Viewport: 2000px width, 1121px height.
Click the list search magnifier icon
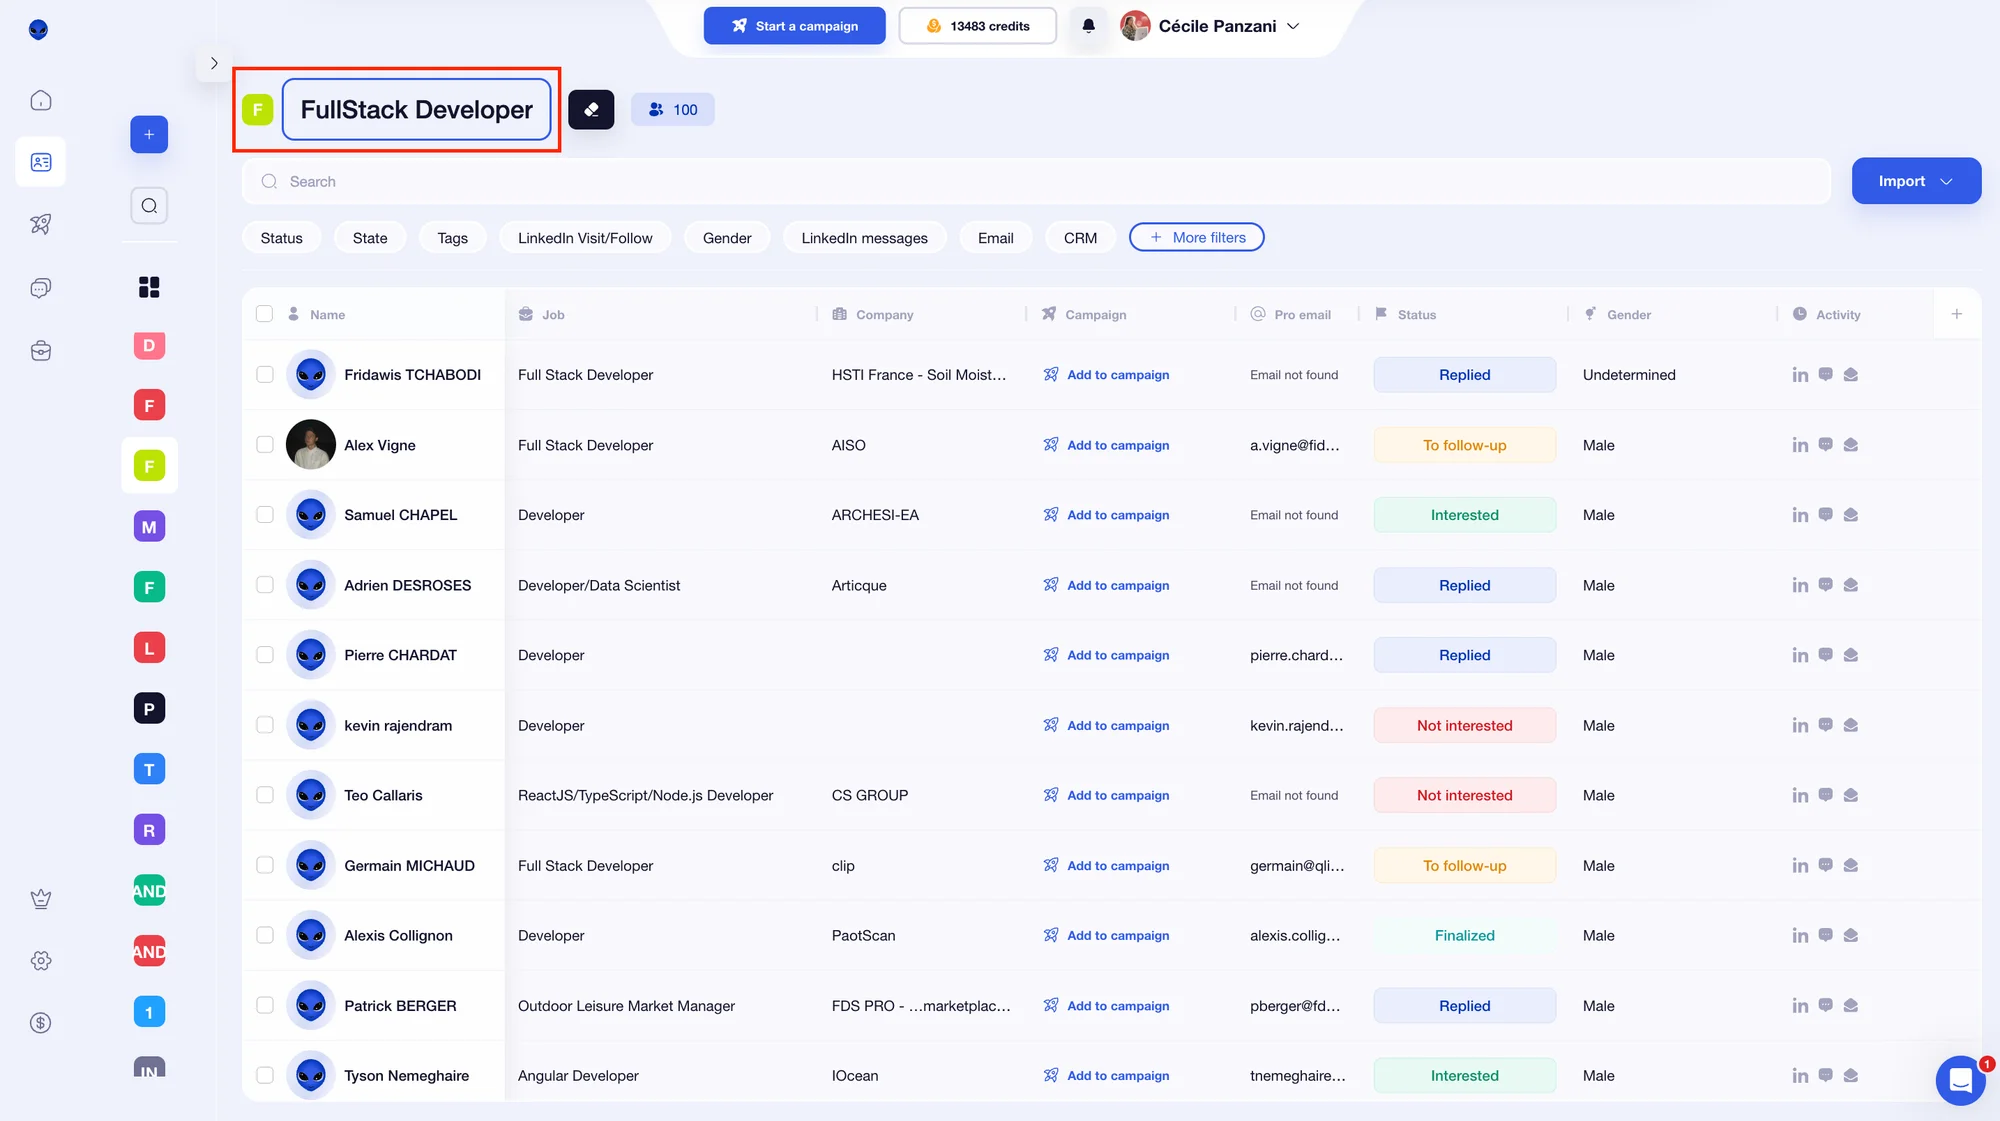coord(149,206)
